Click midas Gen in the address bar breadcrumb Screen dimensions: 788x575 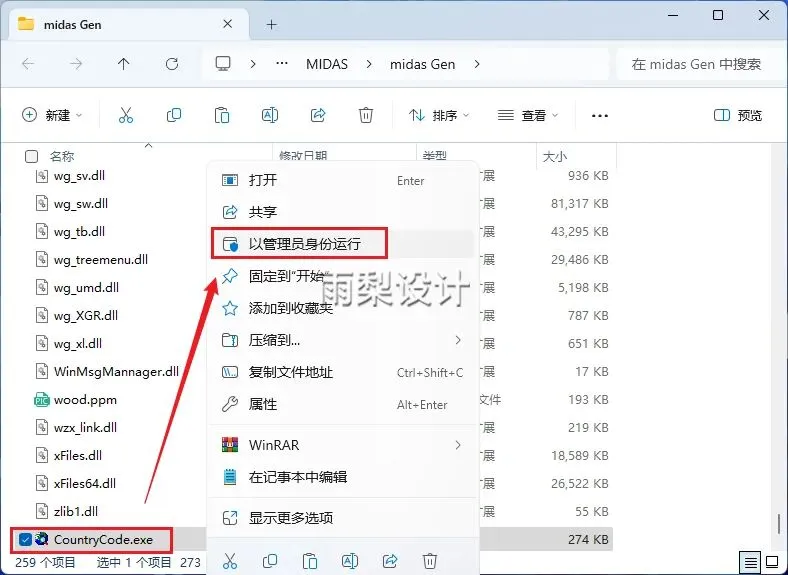(x=422, y=64)
